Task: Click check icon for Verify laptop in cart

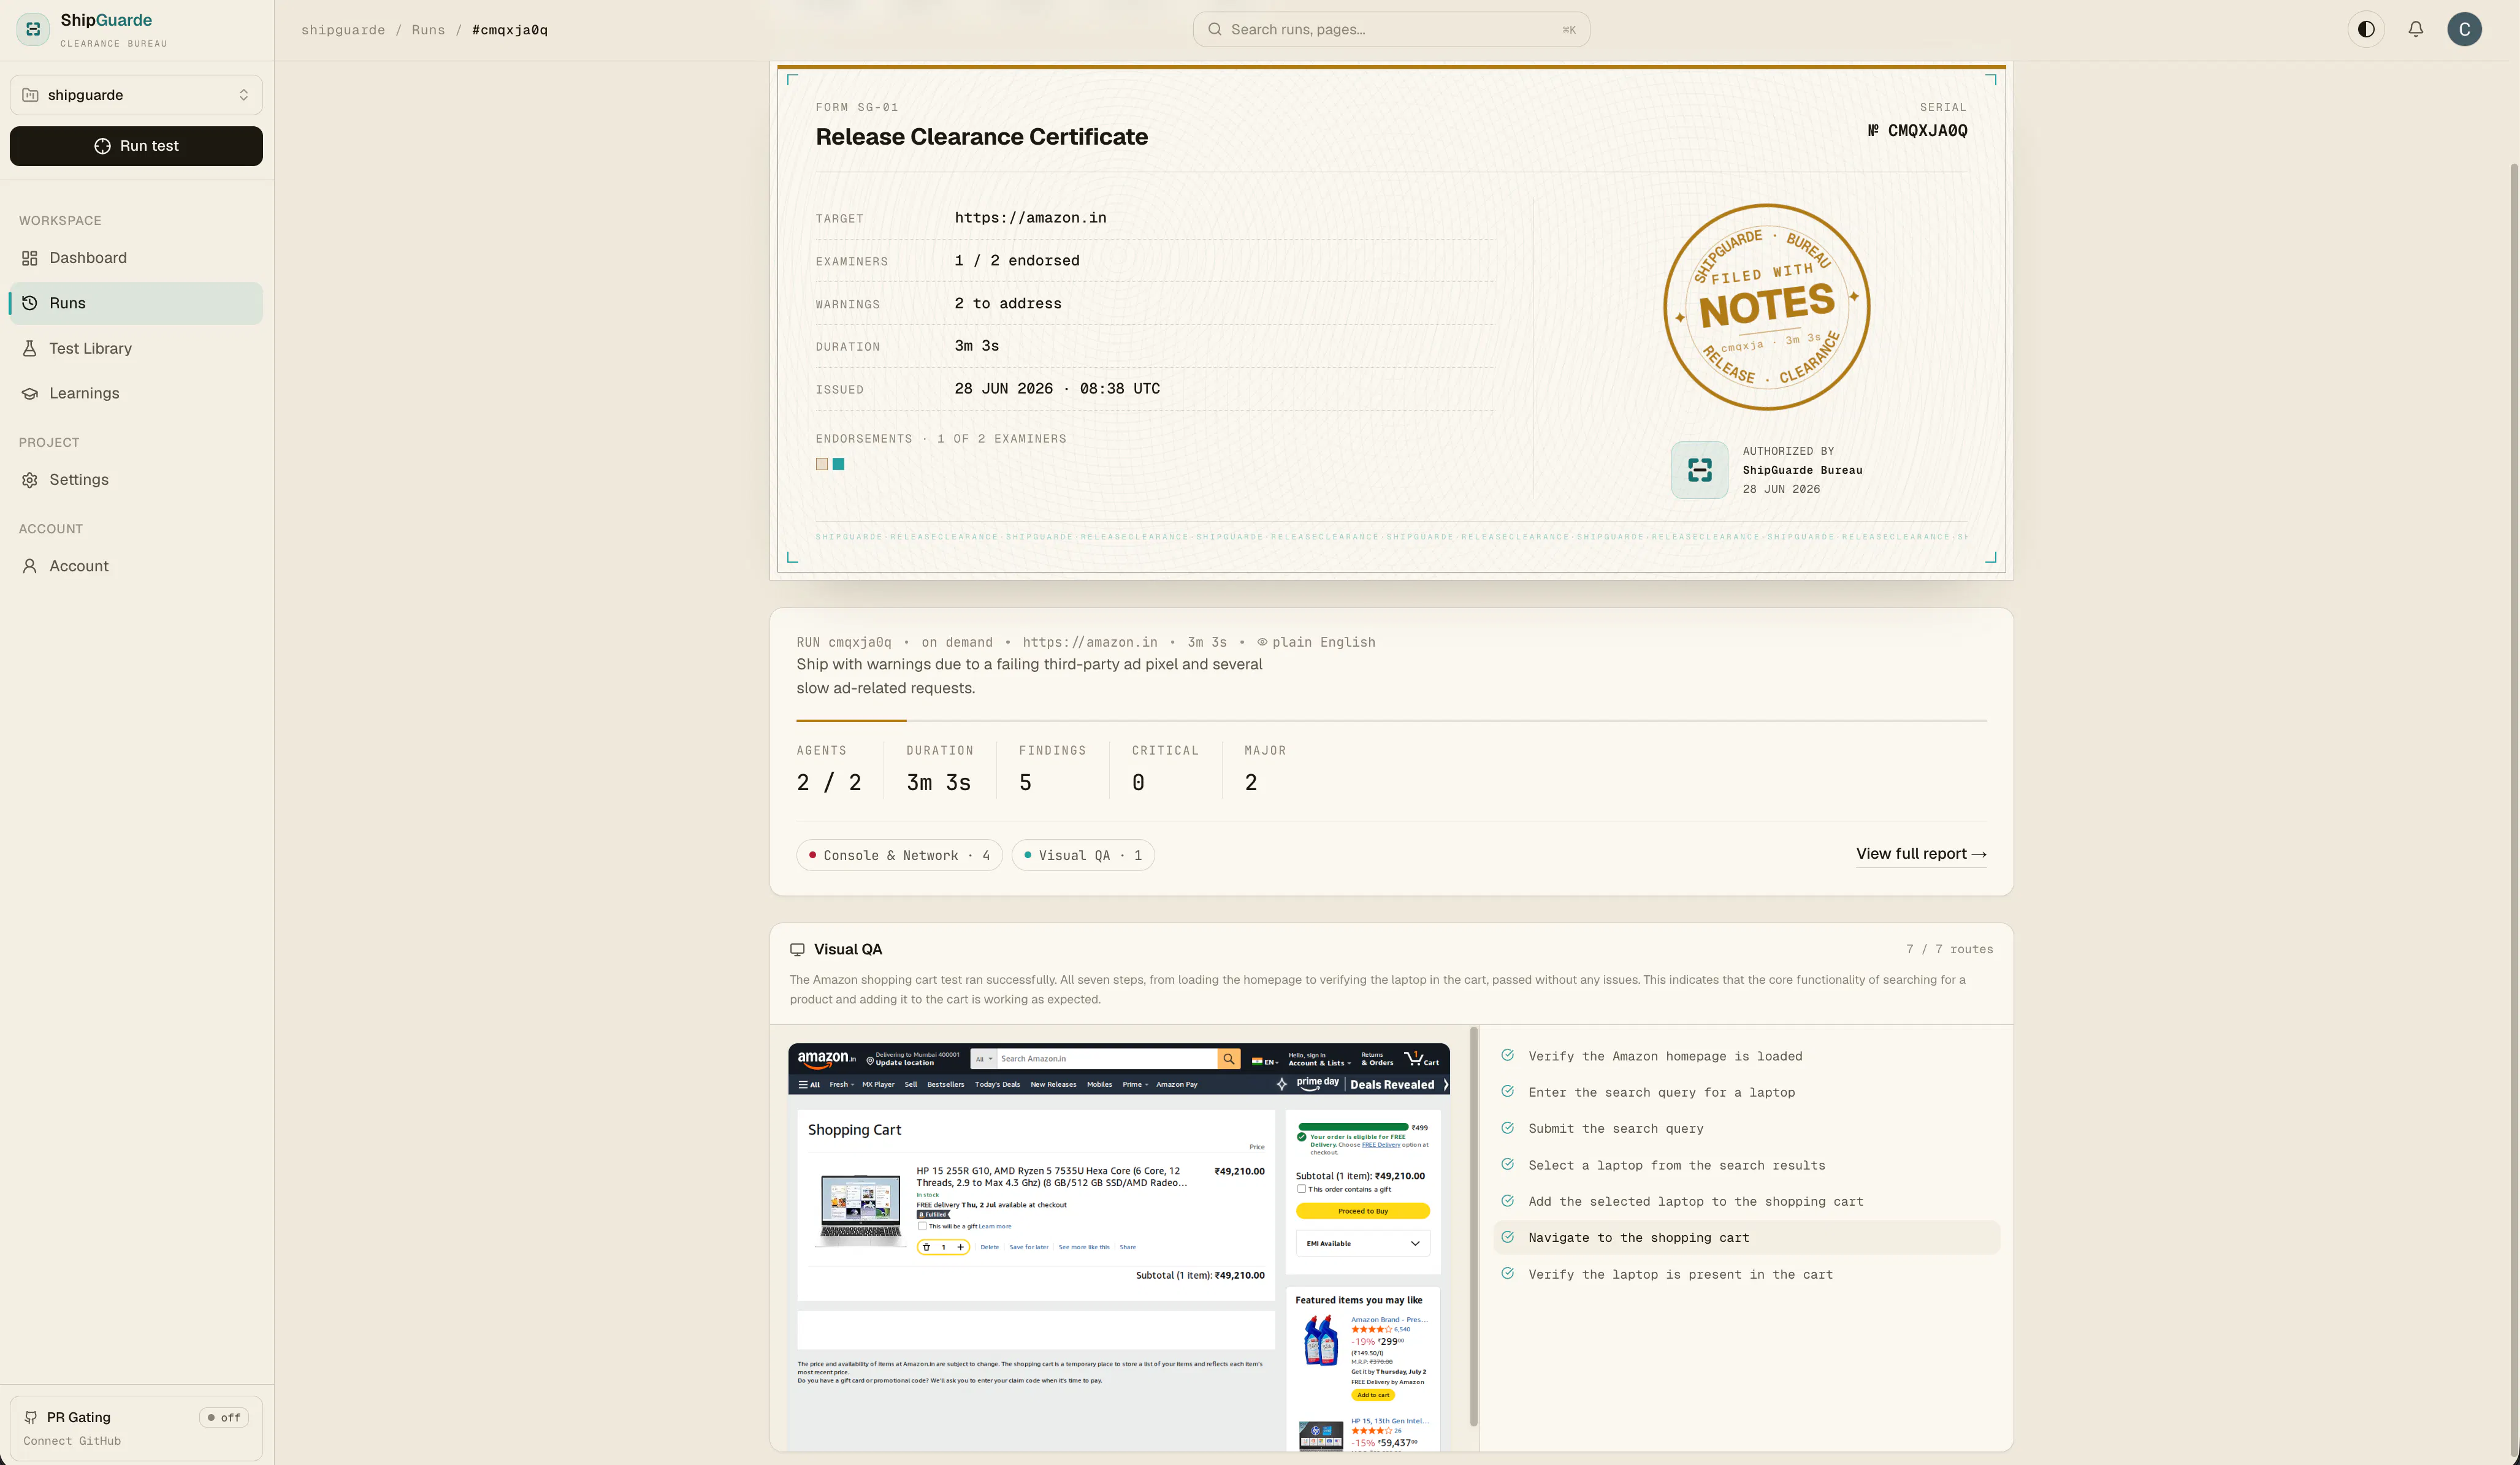Action: 1507,1273
